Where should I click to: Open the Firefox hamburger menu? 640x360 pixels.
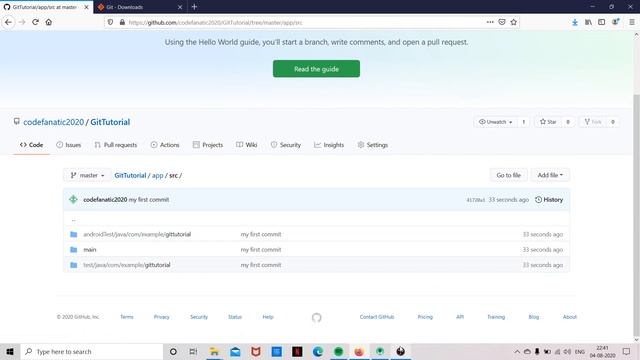(632, 22)
